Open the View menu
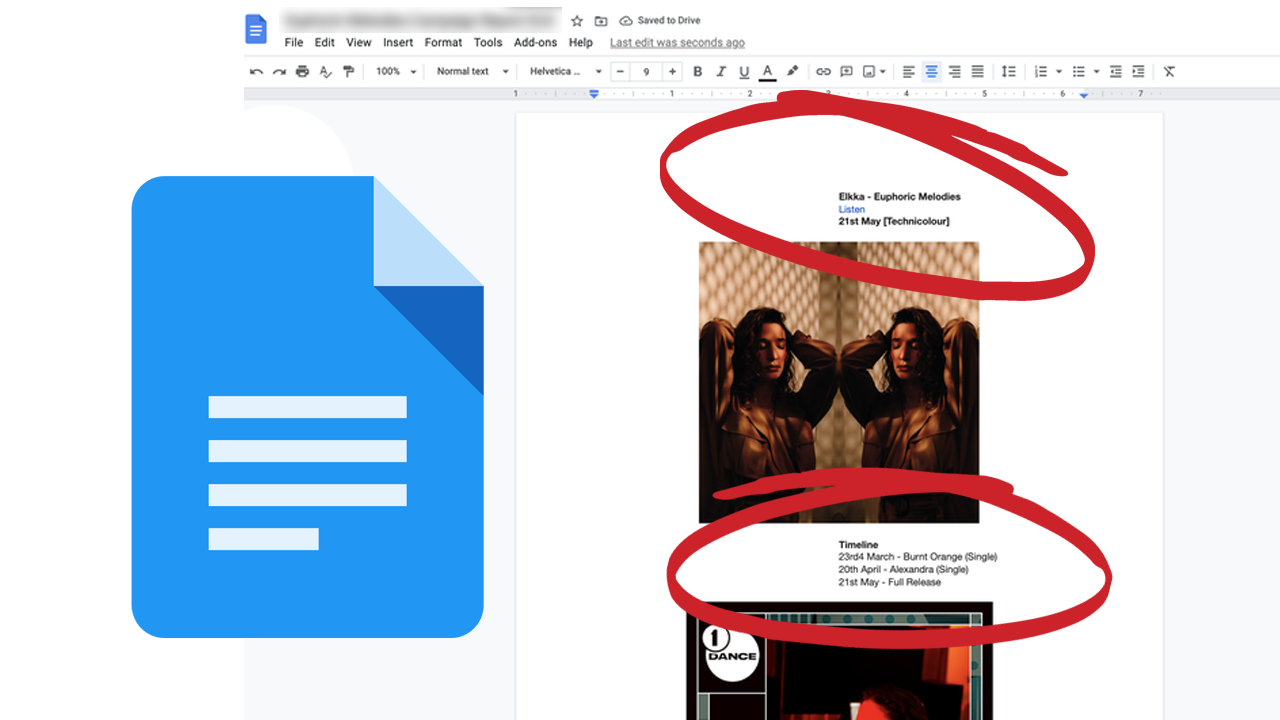The image size is (1280, 720). (359, 43)
